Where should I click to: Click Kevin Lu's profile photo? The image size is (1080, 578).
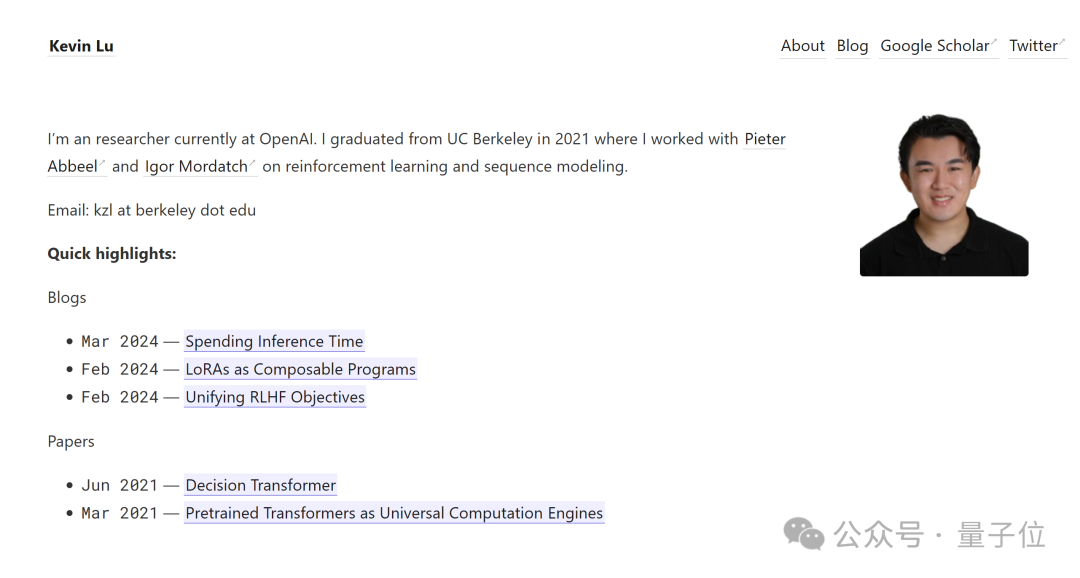pos(943,195)
